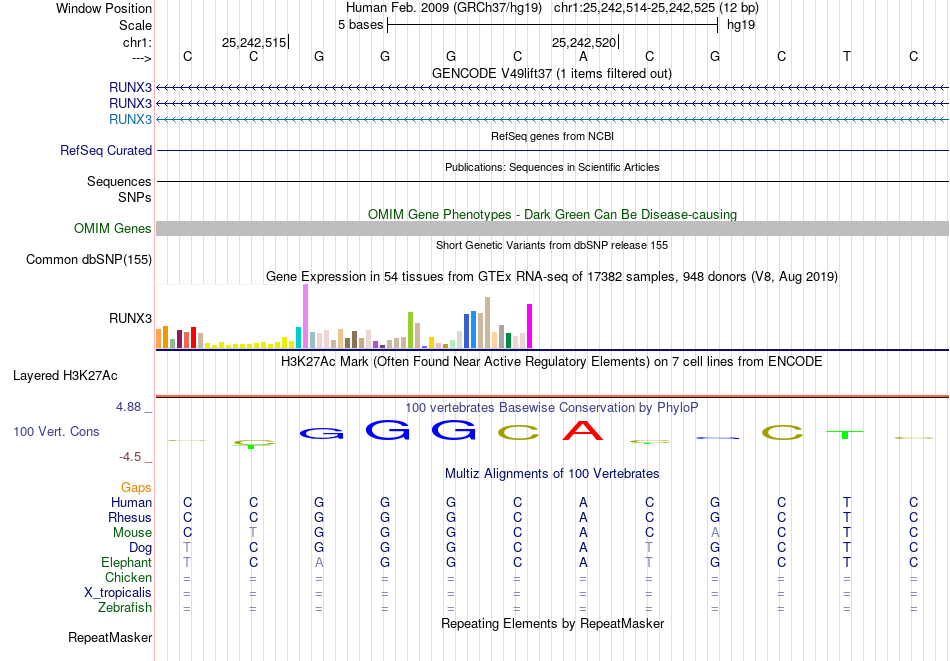
Task: Select the X_tropicalis alignment row label
Action: click(x=118, y=593)
